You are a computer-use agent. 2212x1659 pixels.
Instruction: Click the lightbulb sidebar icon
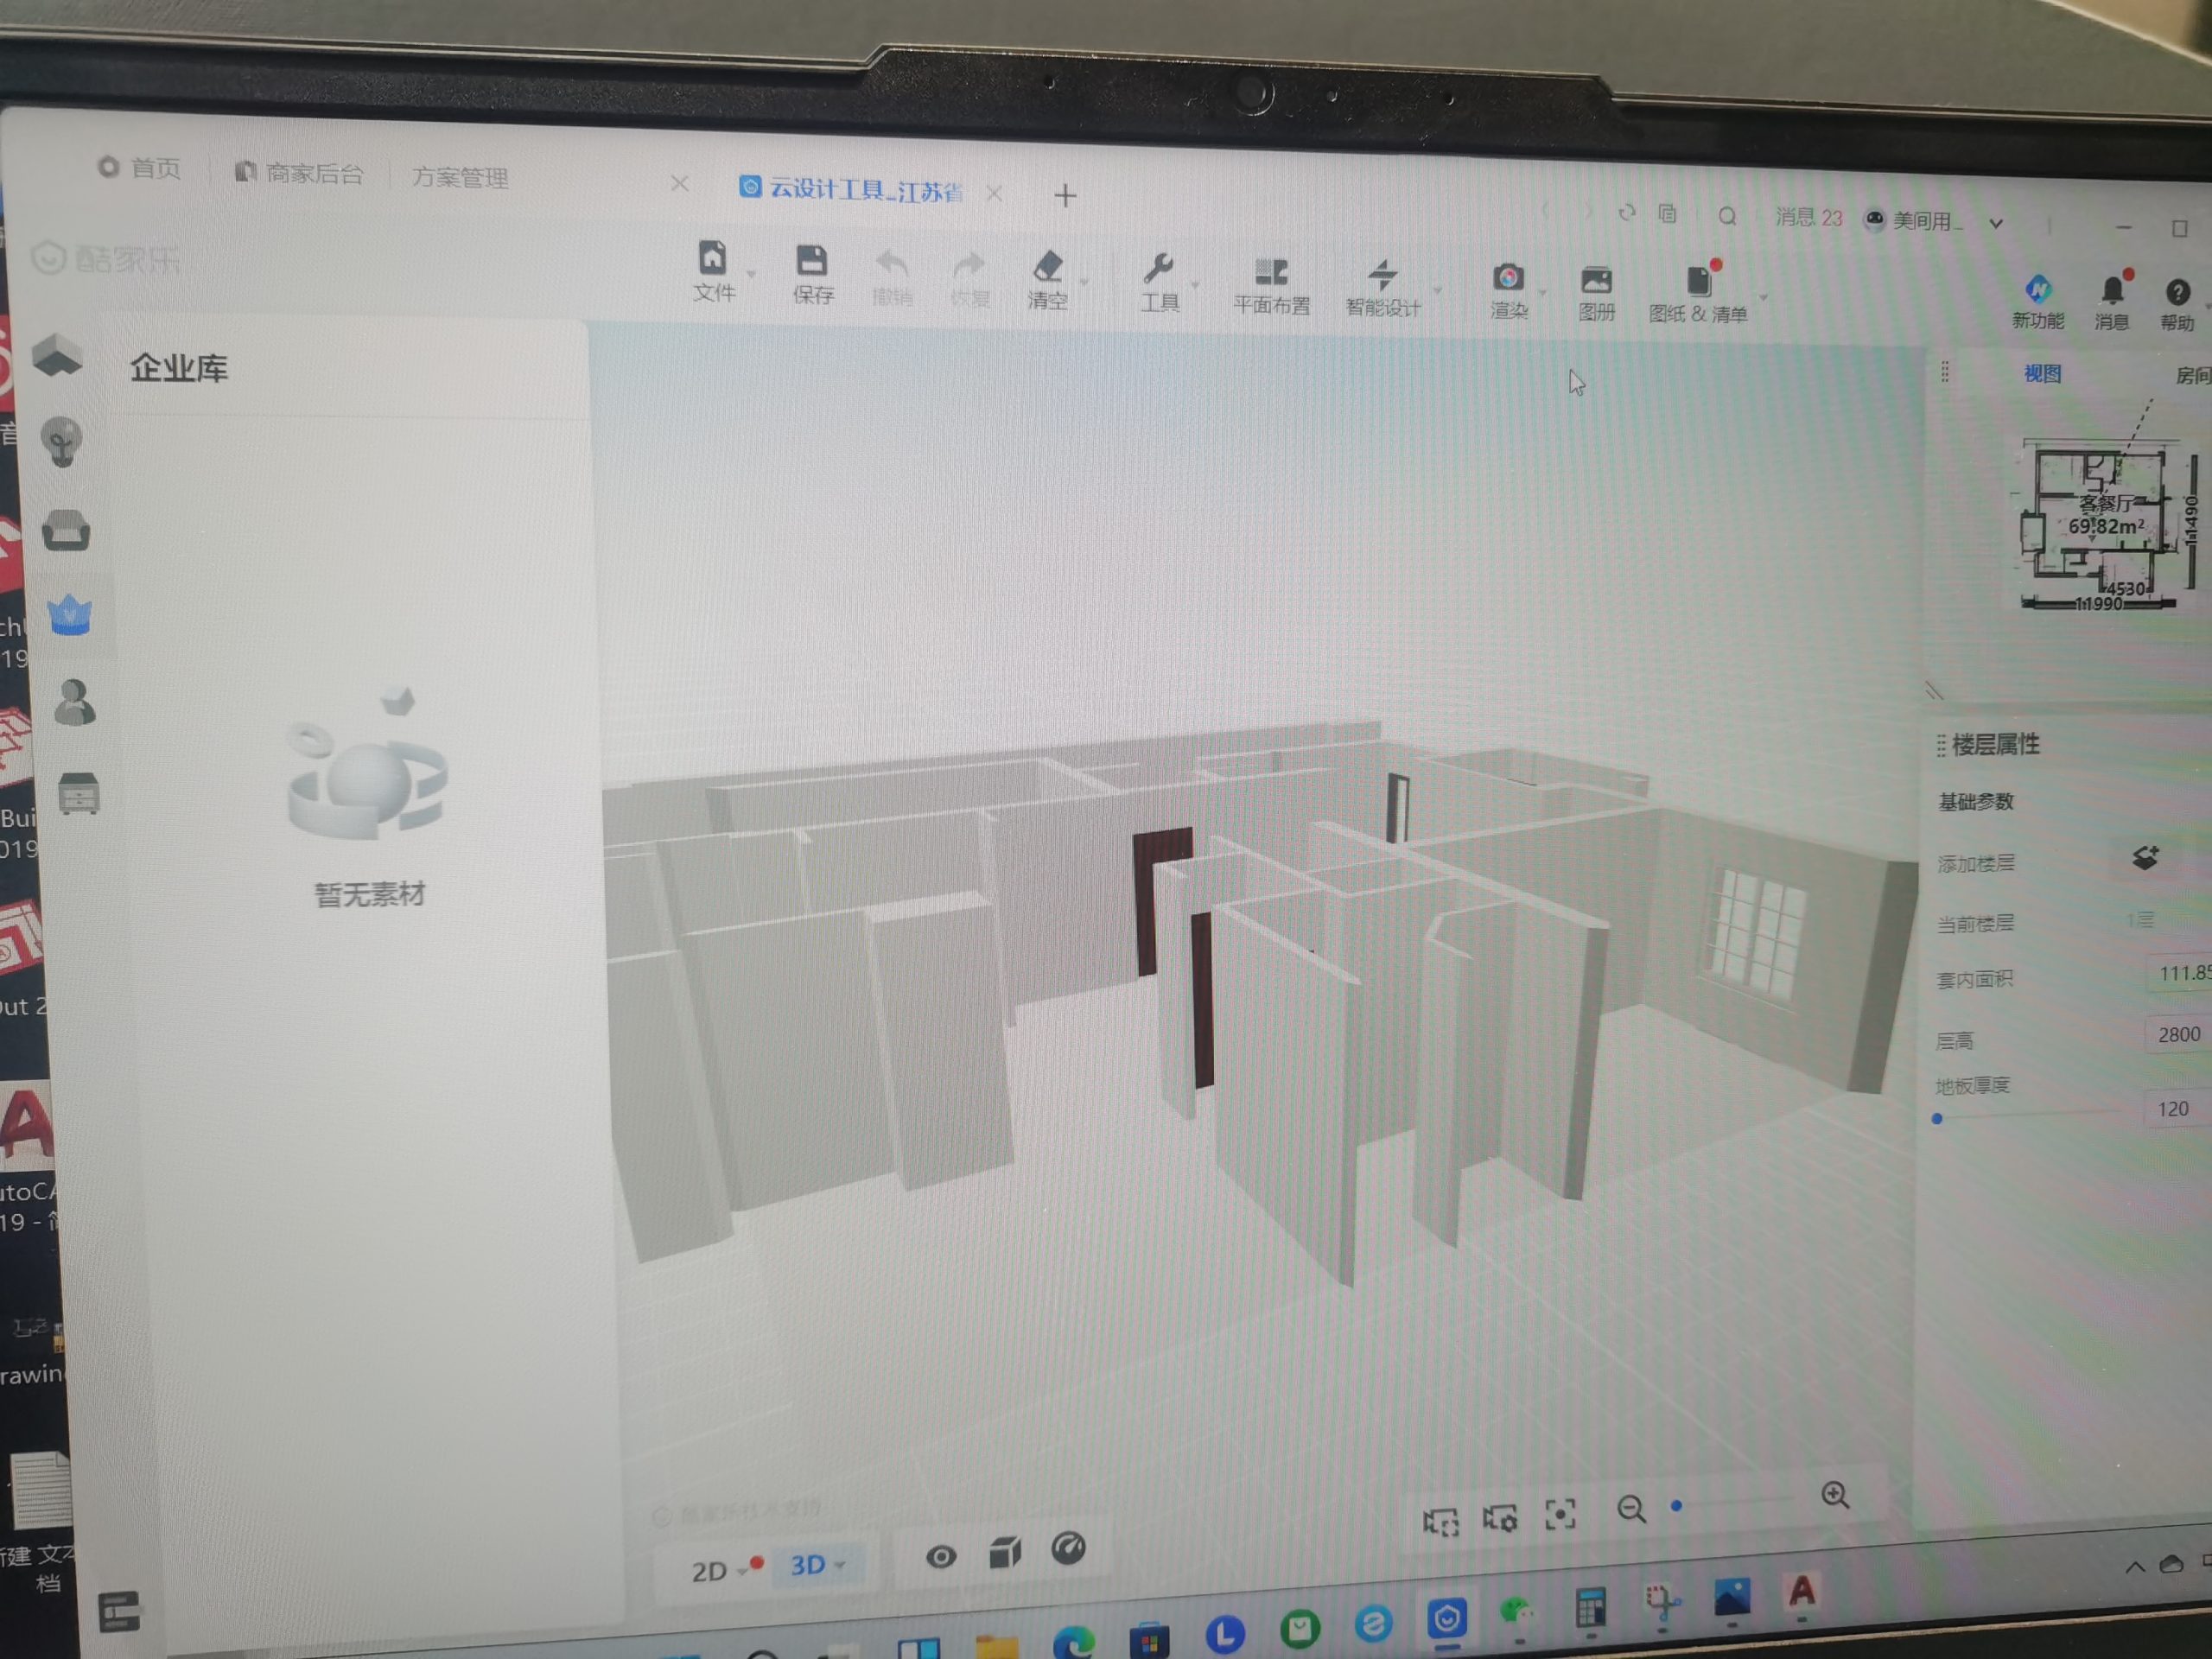click(62, 441)
